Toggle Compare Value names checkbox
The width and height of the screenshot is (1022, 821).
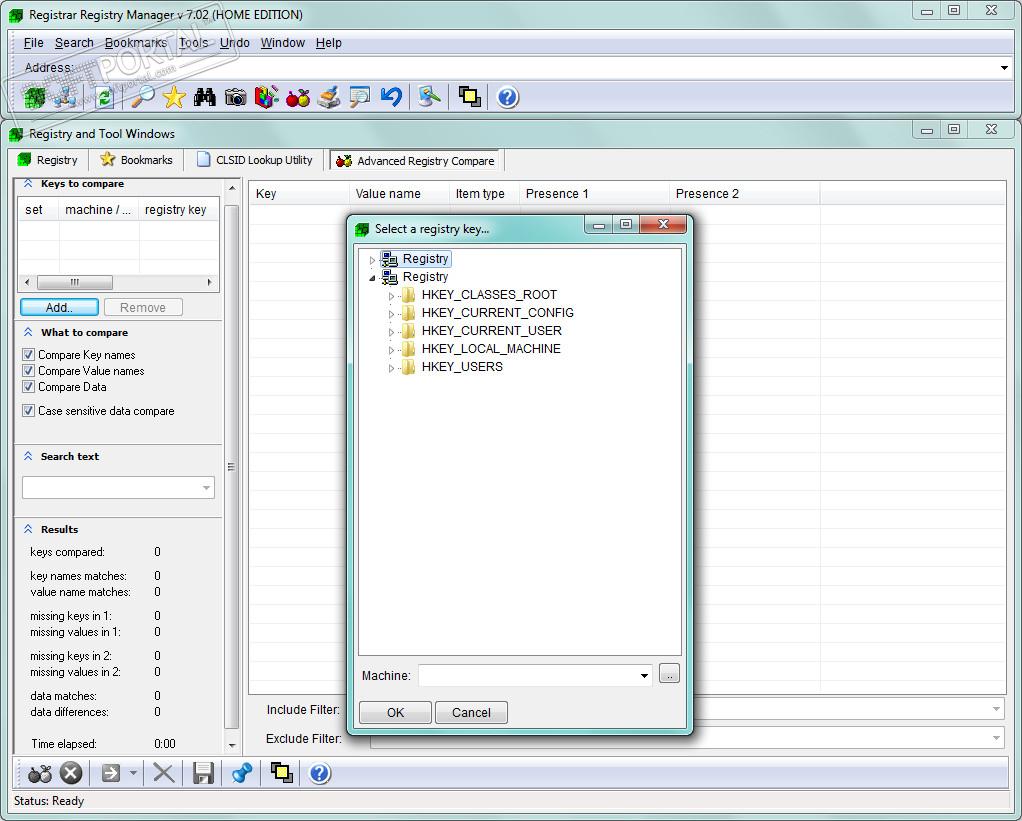point(28,371)
